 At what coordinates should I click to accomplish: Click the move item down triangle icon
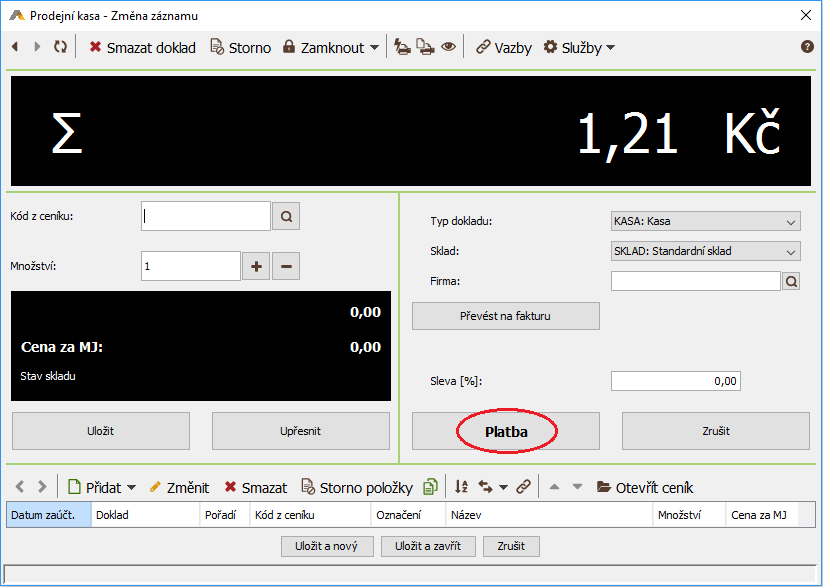[577, 487]
